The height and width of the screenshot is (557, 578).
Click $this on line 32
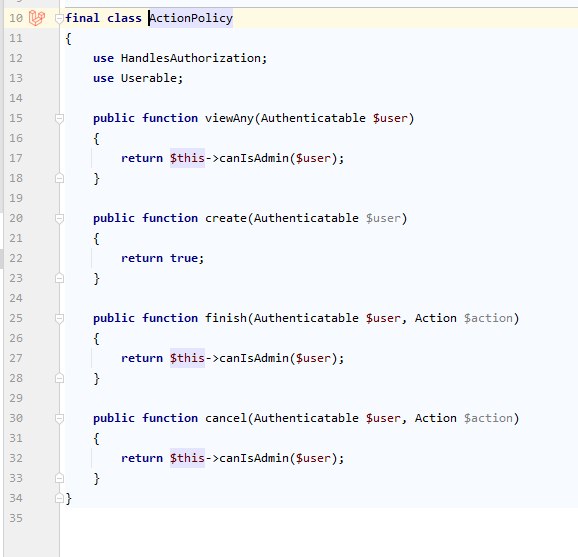(187, 458)
